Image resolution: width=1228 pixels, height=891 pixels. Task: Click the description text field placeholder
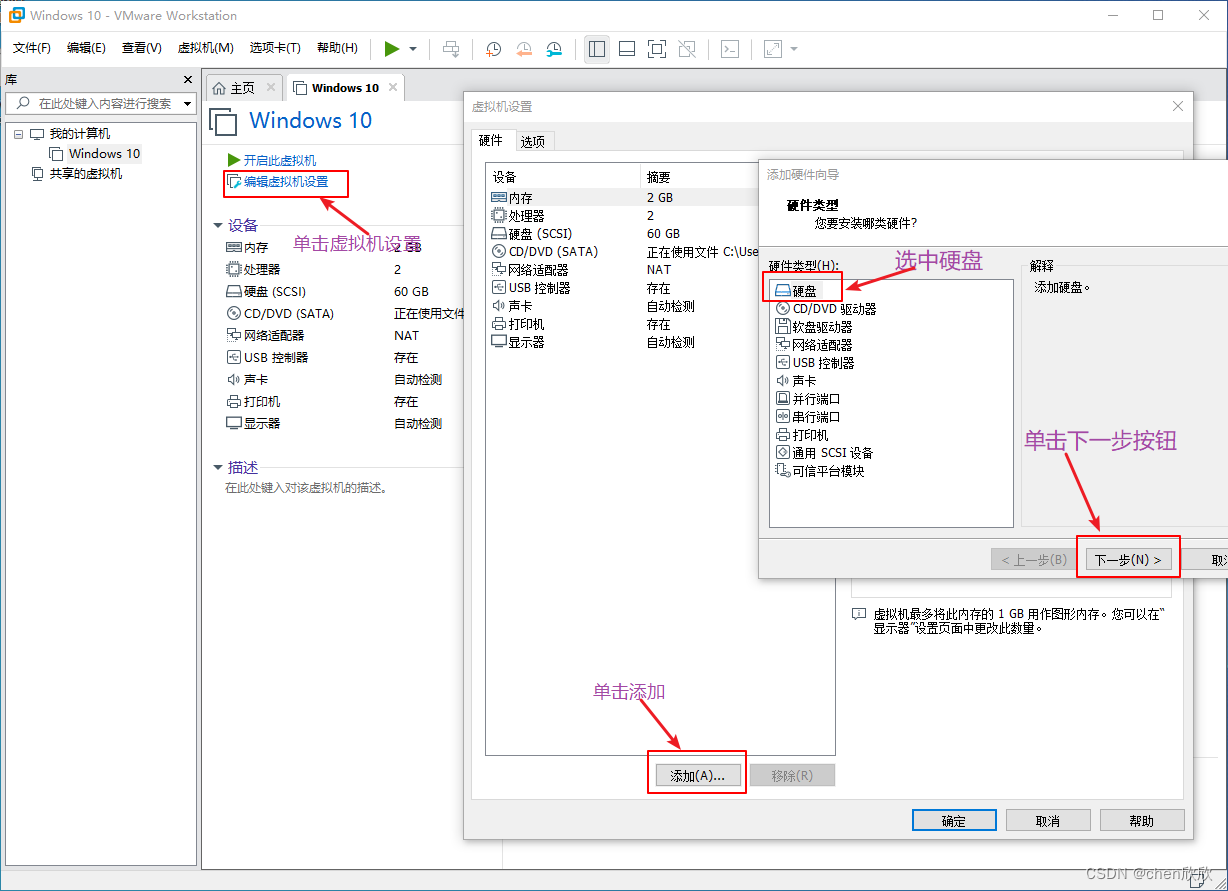tap(306, 489)
